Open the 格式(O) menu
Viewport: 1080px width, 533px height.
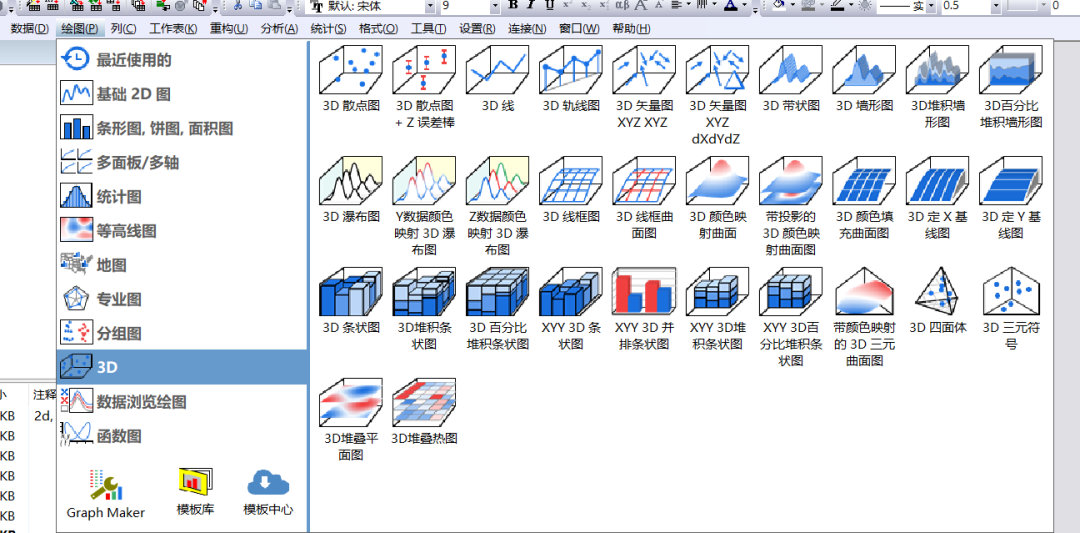tap(378, 29)
